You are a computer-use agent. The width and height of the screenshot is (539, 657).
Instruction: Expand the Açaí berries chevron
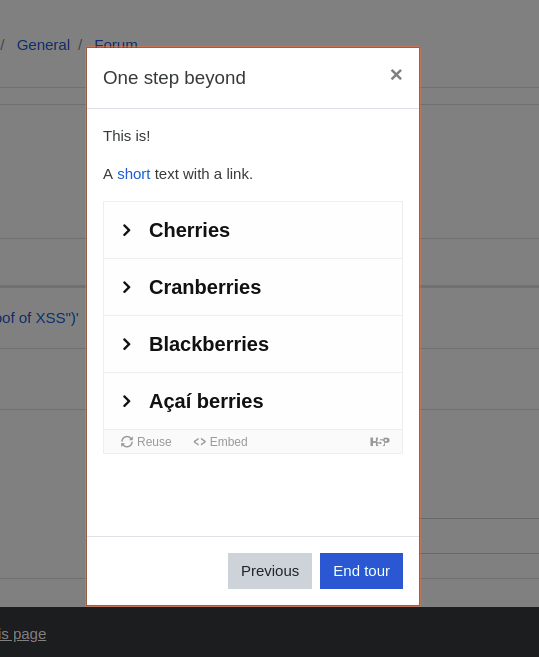point(126,401)
